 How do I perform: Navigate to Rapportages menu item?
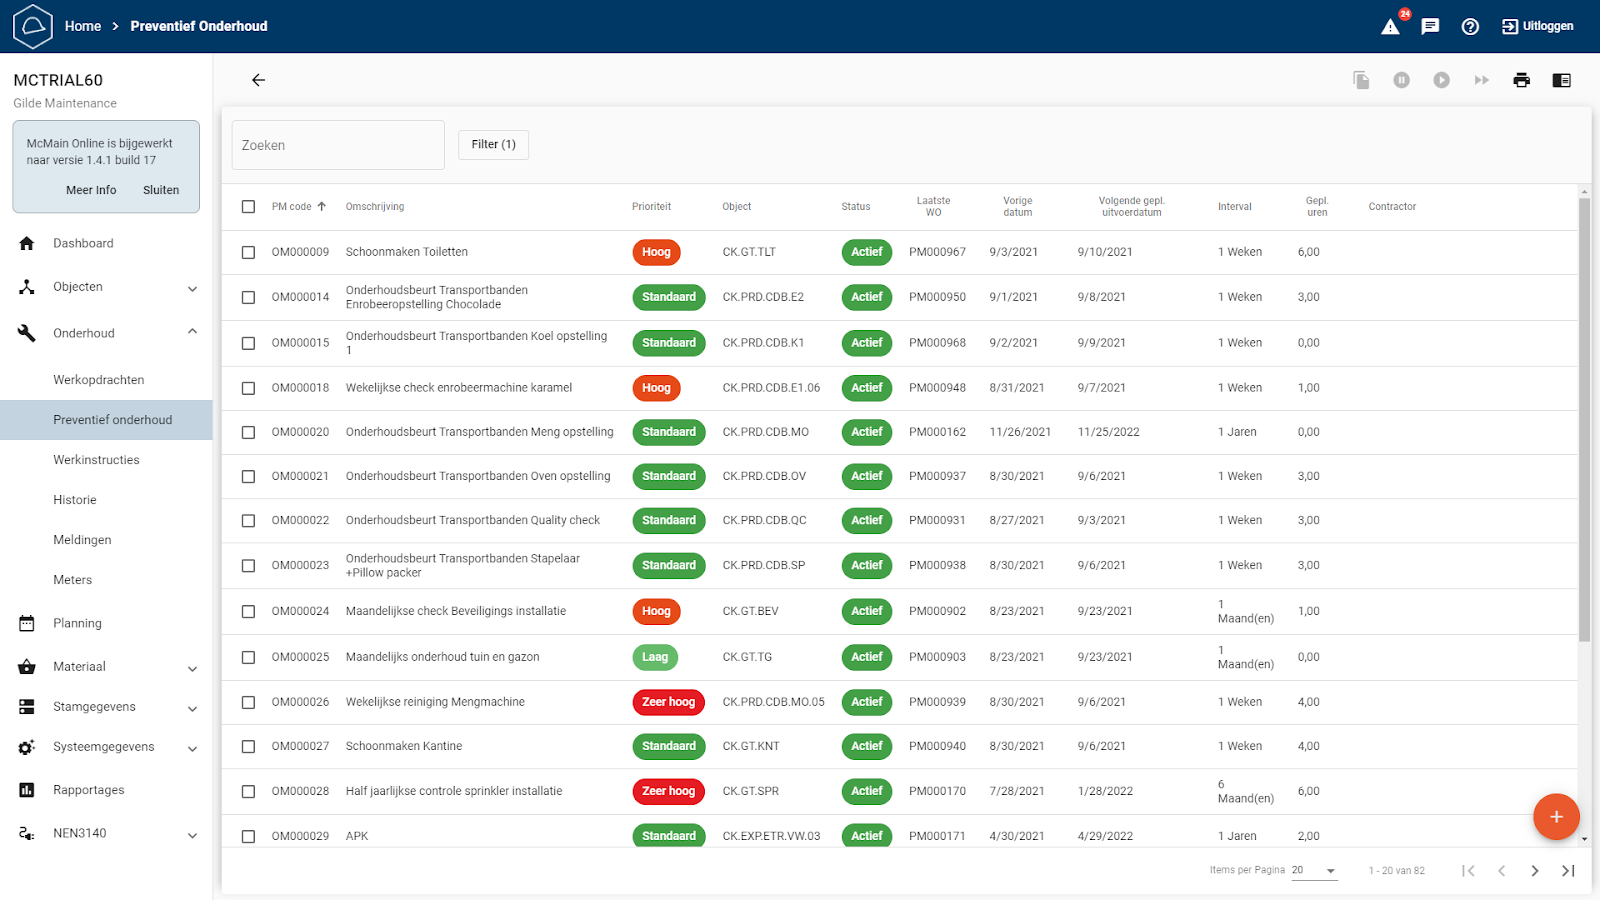pos(89,790)
